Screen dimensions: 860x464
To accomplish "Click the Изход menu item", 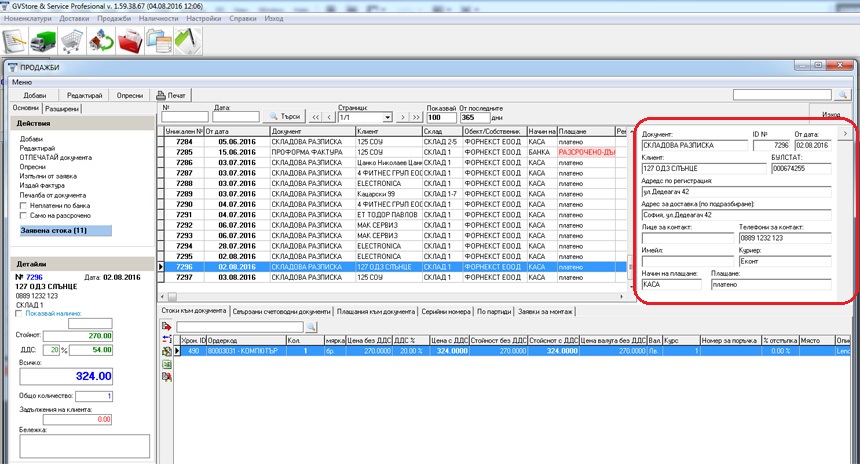I will 274,18.
